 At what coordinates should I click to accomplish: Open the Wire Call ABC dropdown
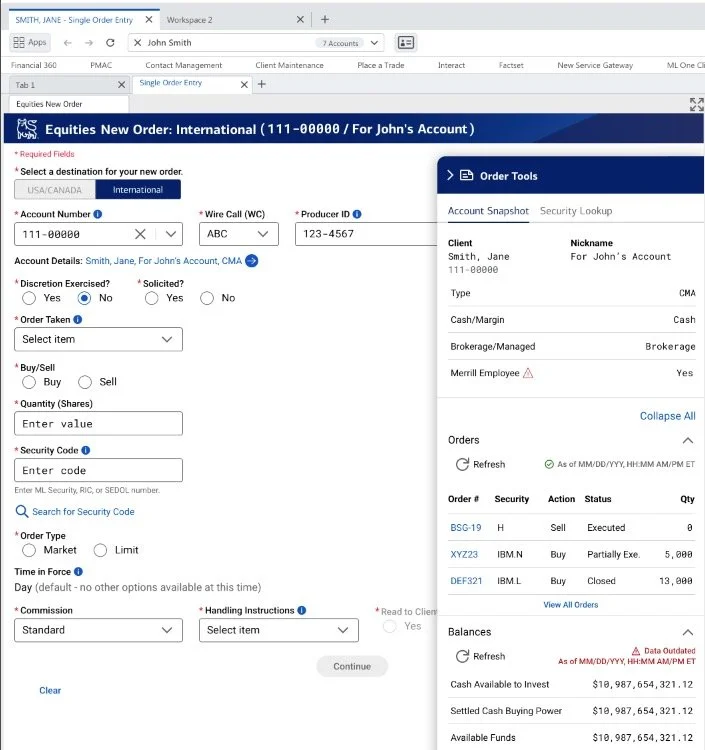click(239, 234)
